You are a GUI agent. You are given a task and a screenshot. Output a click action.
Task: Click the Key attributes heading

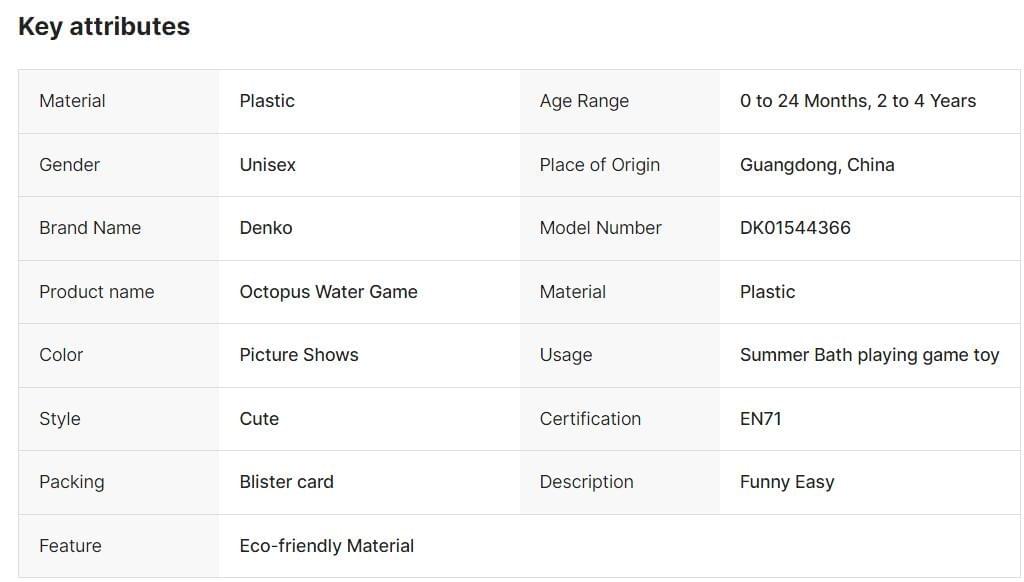tap(104, 27)
